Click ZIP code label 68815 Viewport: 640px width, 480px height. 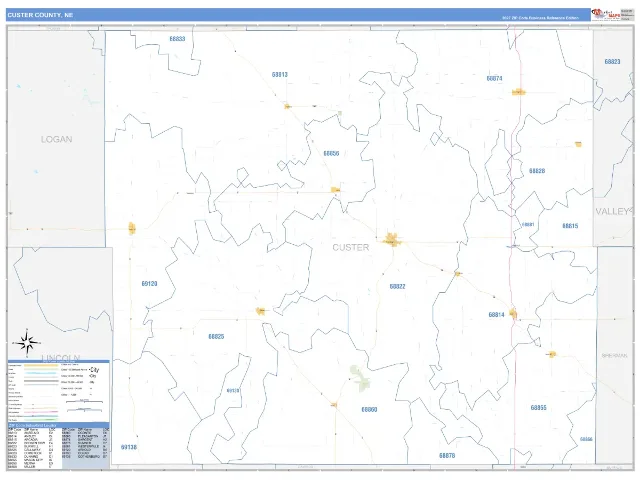pyautogui.click(x=570, y=226)
